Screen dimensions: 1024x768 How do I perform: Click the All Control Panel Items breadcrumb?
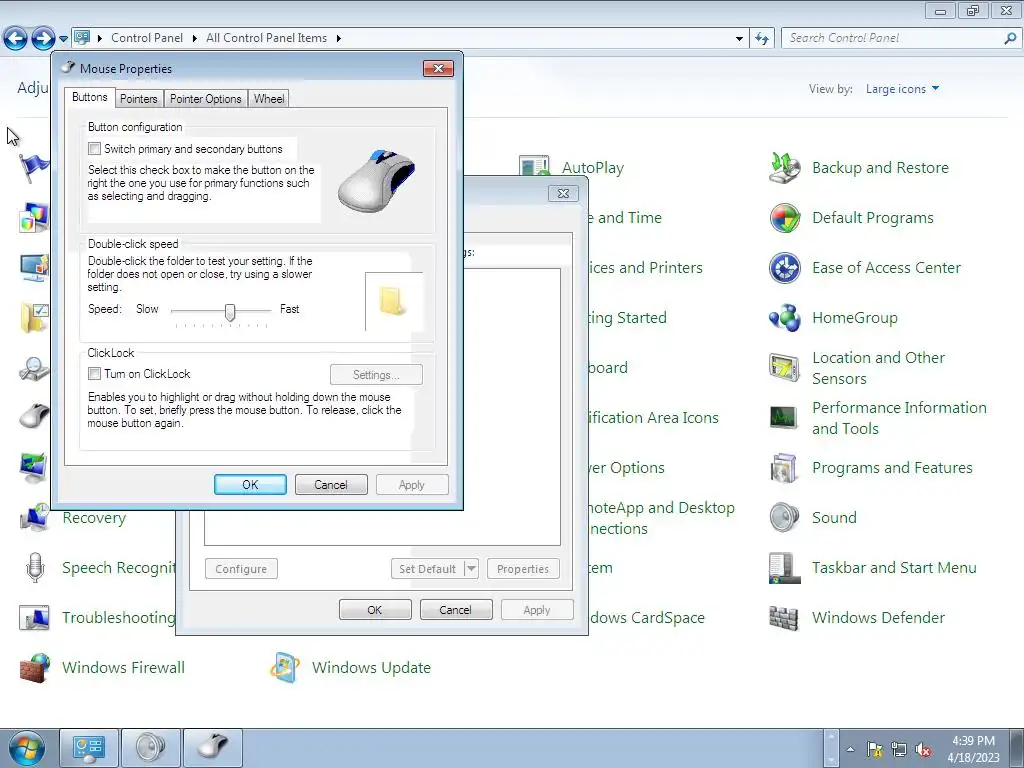266,38
